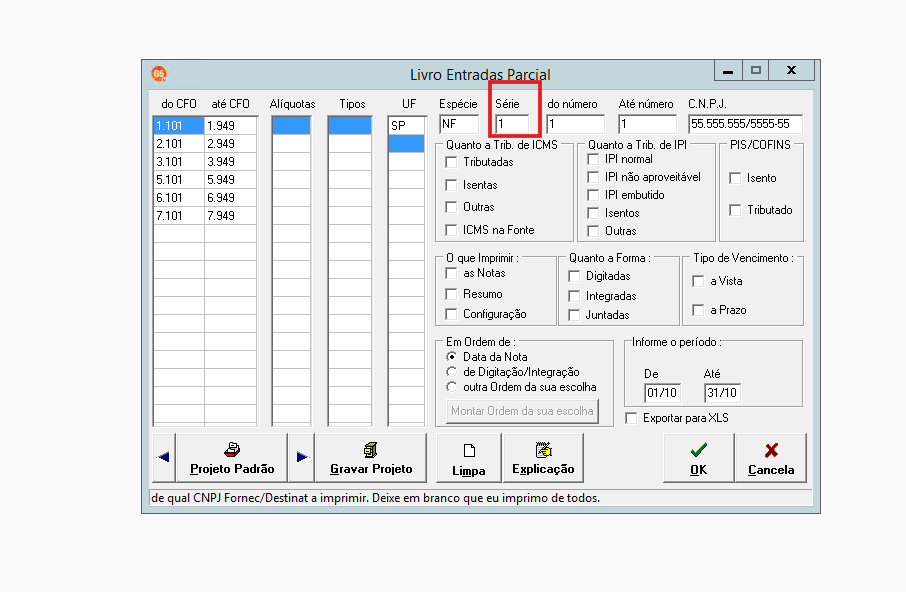Click the Até period date field

tap(722, 393)
